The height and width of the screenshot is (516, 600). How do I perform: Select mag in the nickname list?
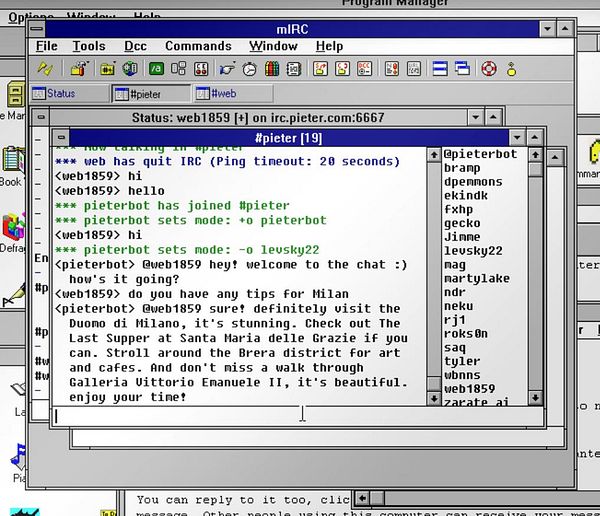[x=455, y=265]
